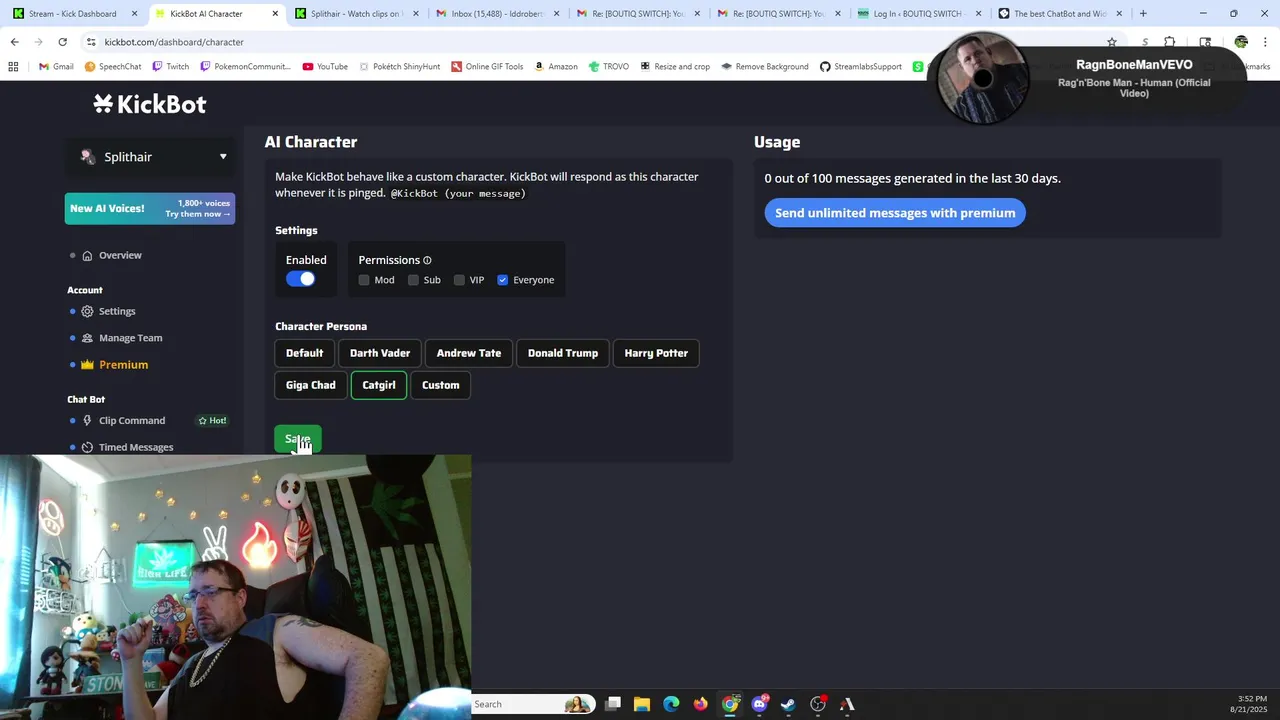Select the Donald Trump persona

[563, 353]
